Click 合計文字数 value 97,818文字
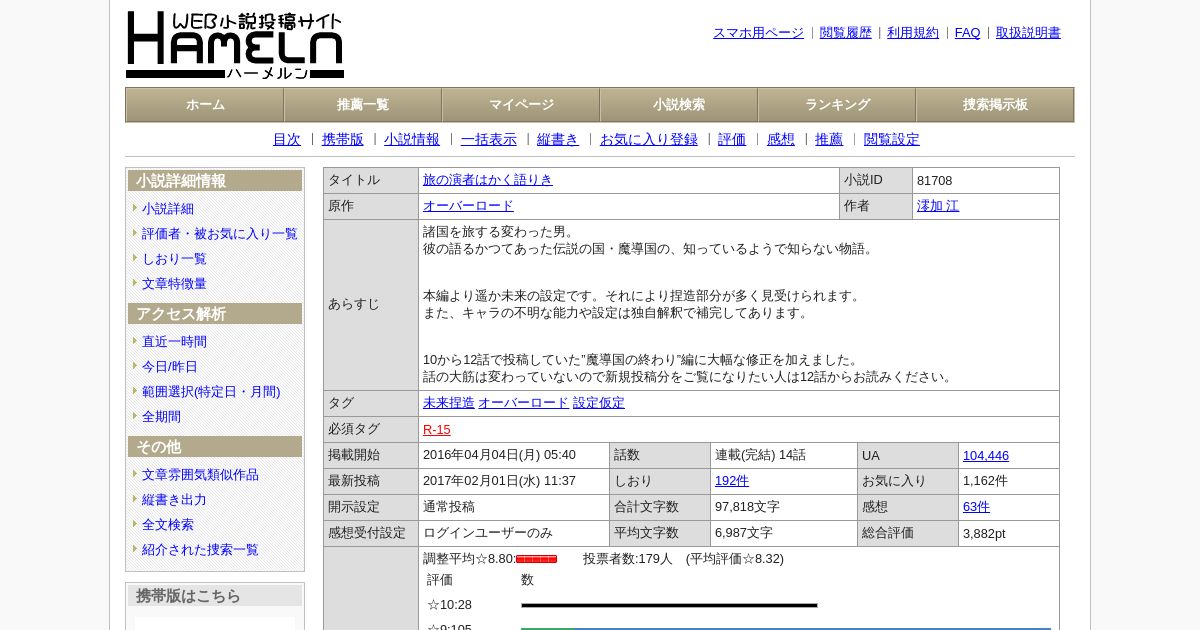Screen dimensions: 1200x630 (x=747, y=507)
